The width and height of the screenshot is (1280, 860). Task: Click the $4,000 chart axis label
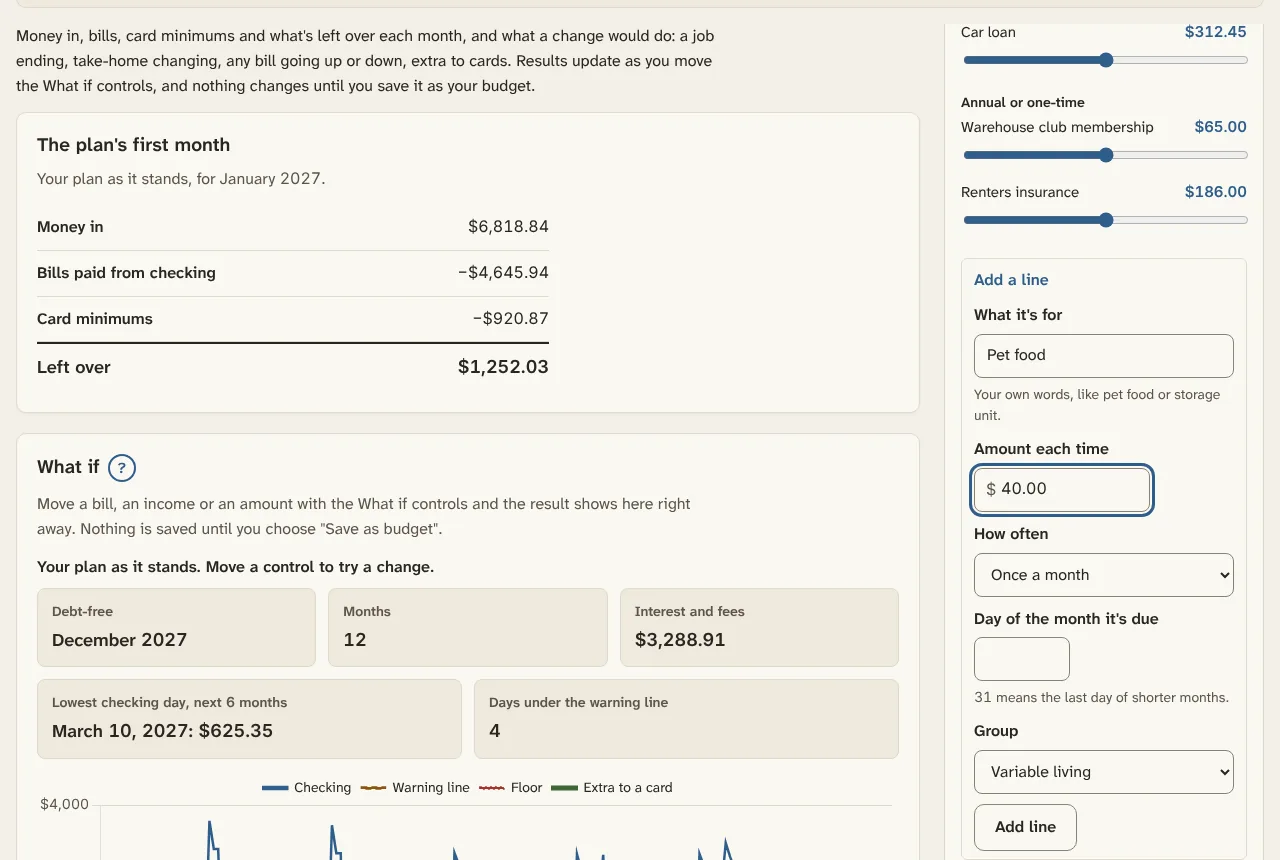point(64,804)
